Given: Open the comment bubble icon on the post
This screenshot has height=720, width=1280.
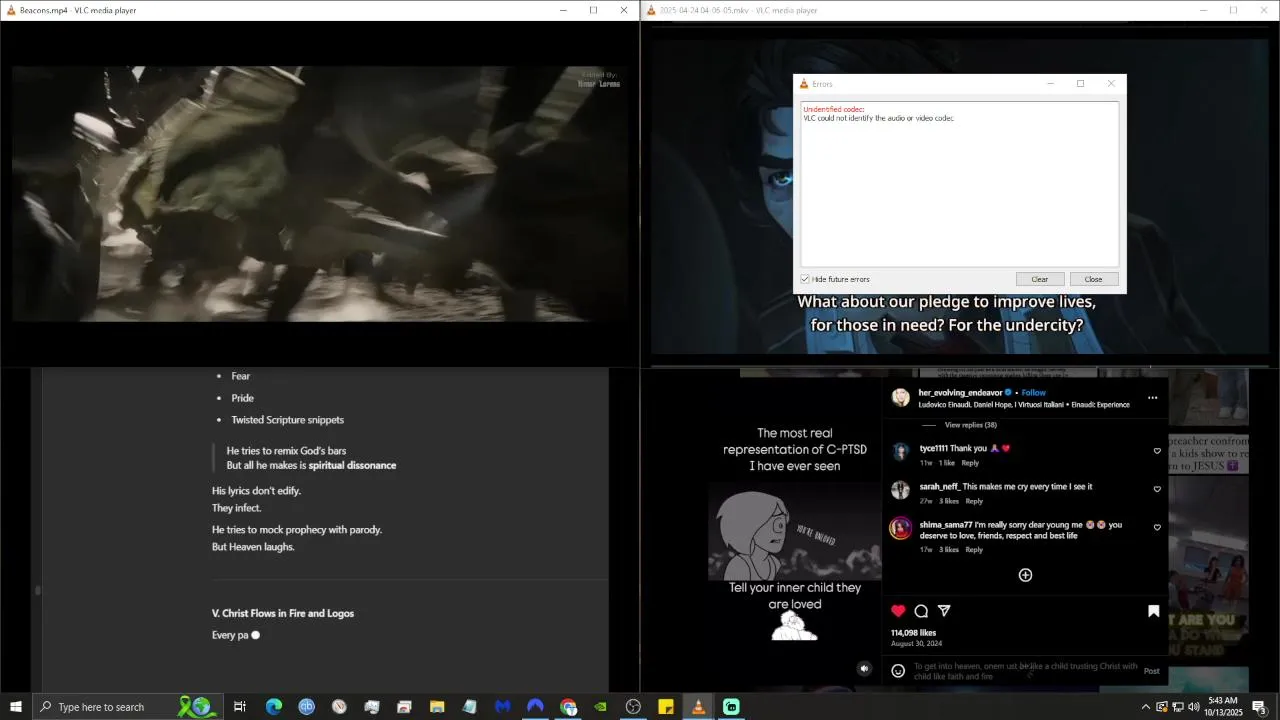Looking at the screenshot, I should point(921,611).
